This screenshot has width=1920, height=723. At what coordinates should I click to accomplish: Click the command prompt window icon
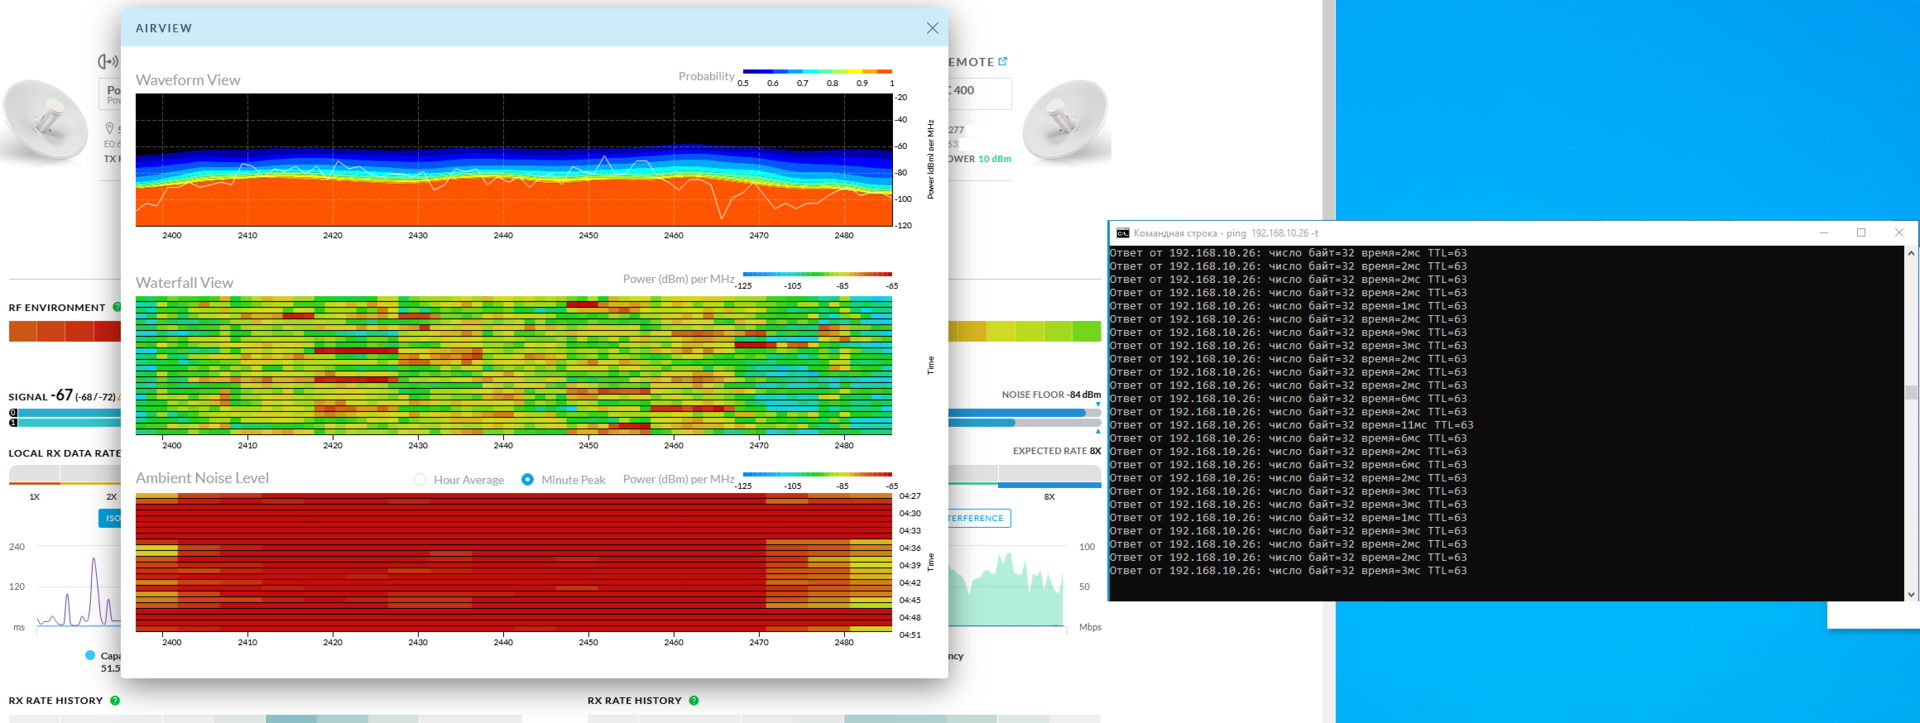[1122, 233]
